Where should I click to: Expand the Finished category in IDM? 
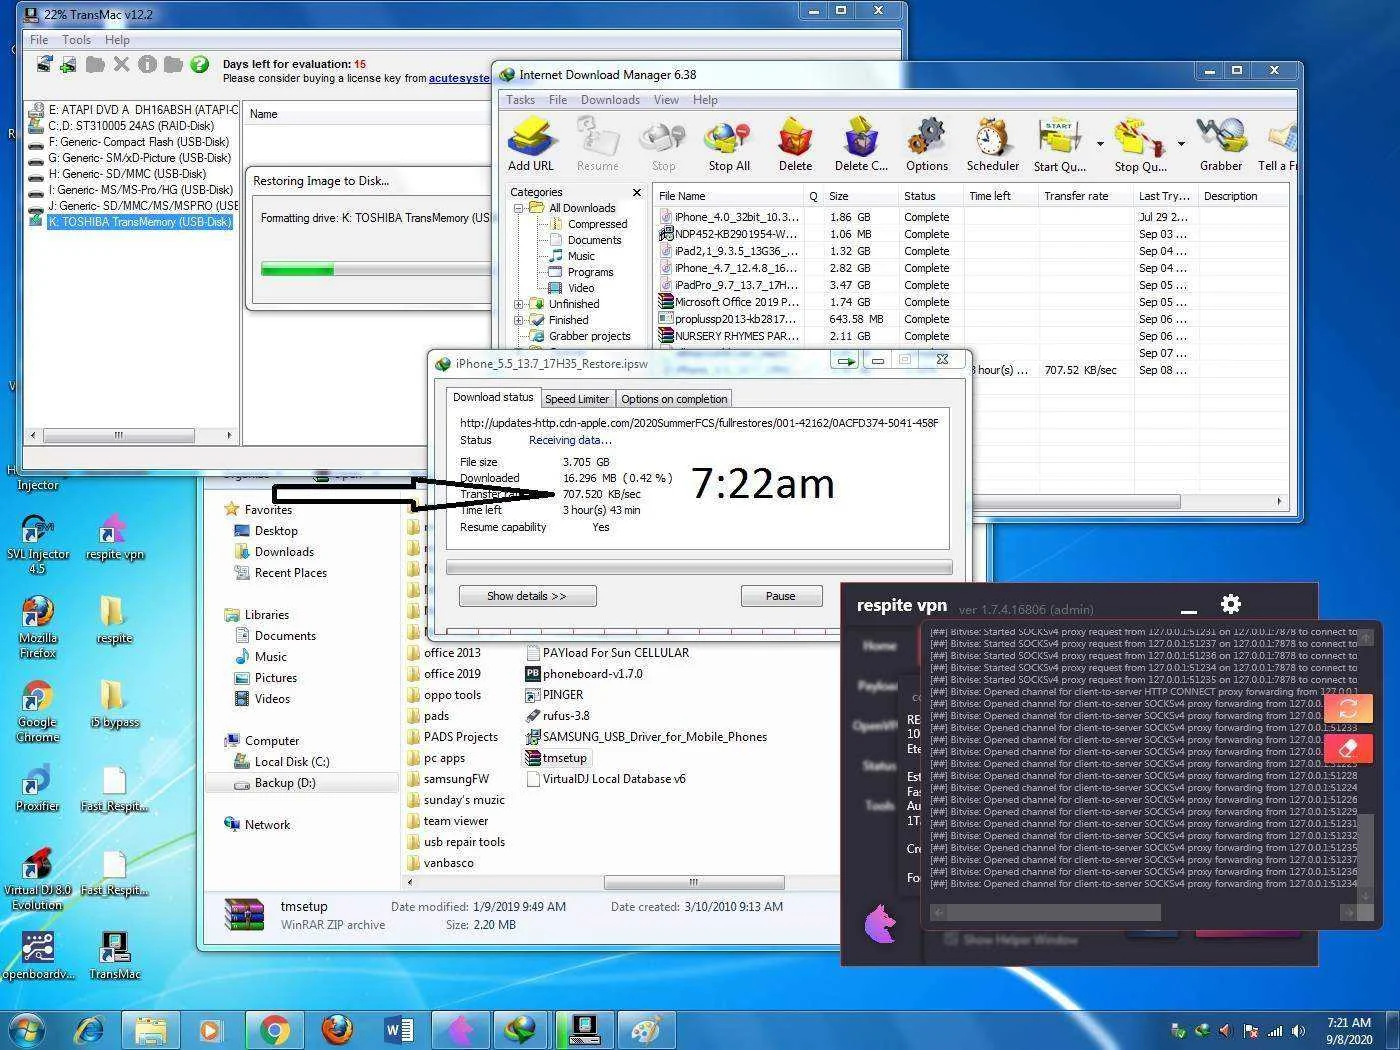(x=519, y=320)
